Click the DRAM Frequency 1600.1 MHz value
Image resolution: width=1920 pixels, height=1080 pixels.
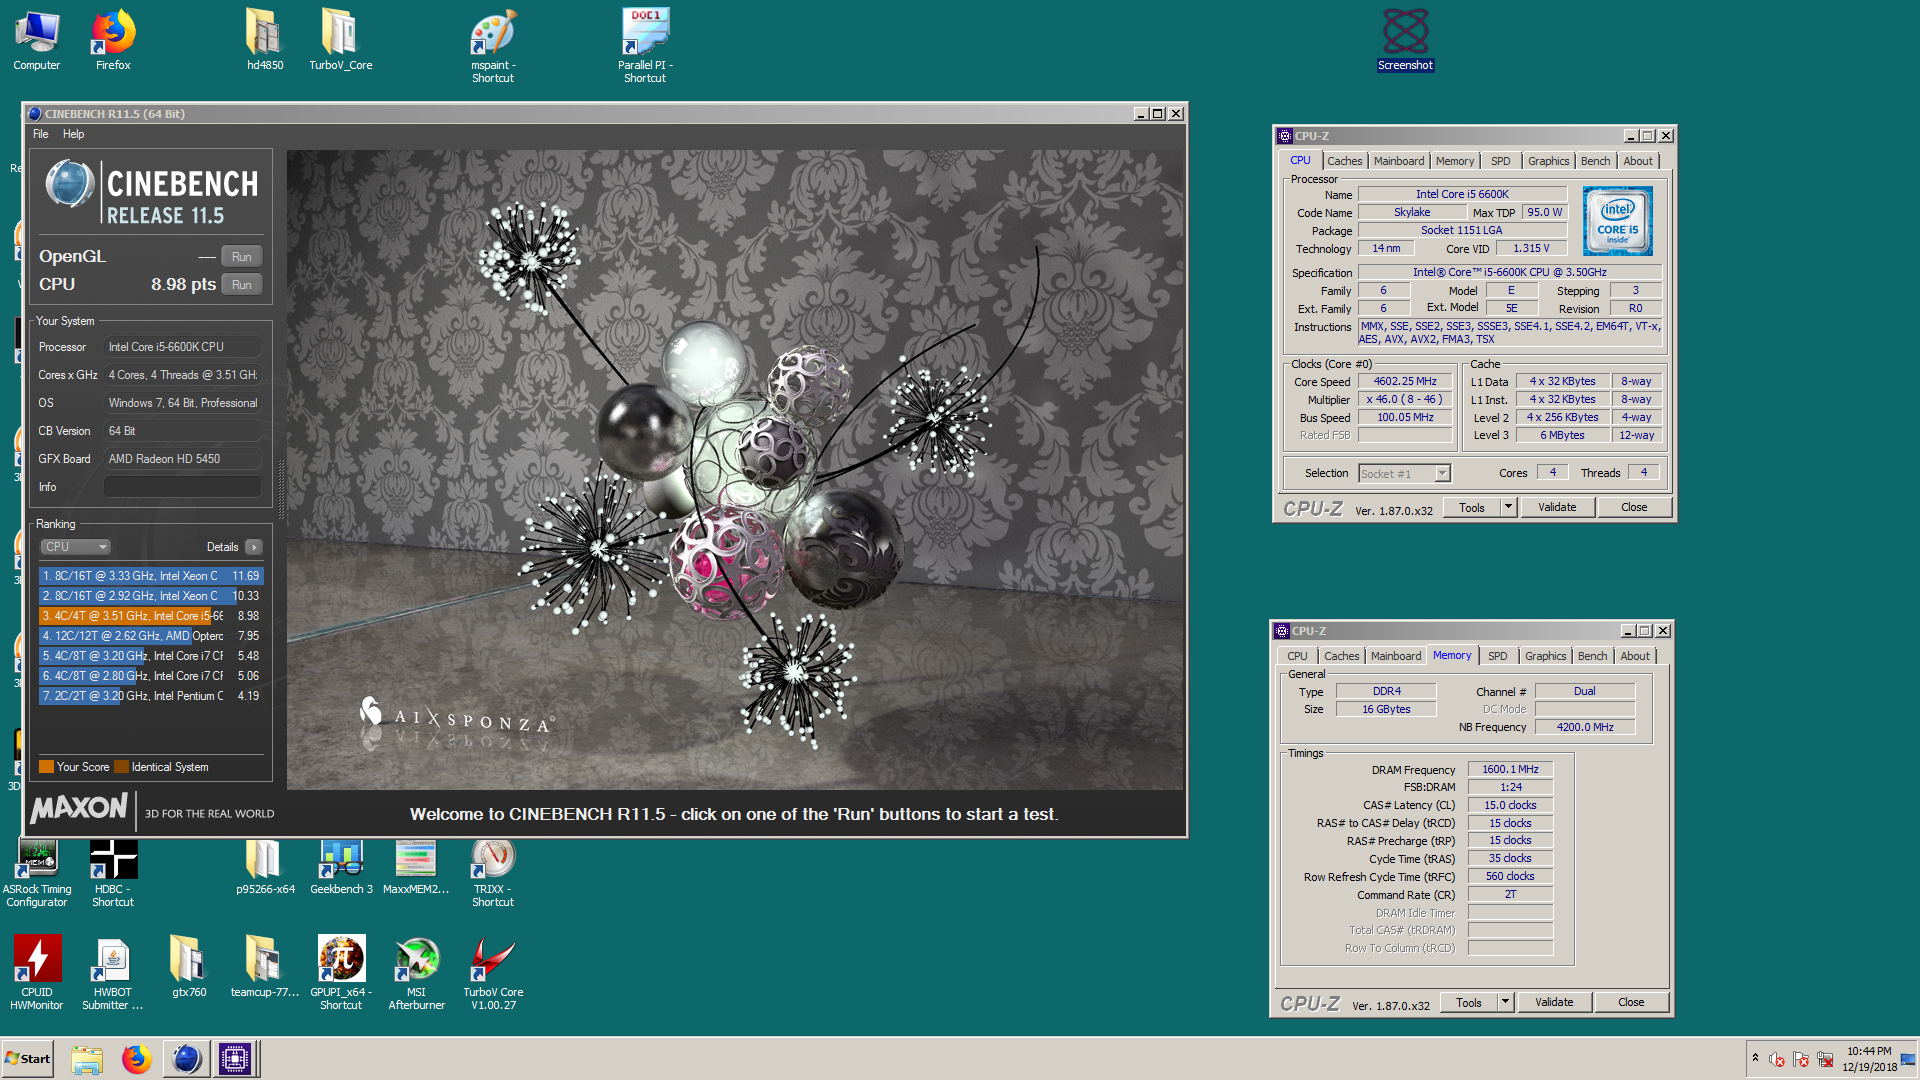pos(1510,770)
